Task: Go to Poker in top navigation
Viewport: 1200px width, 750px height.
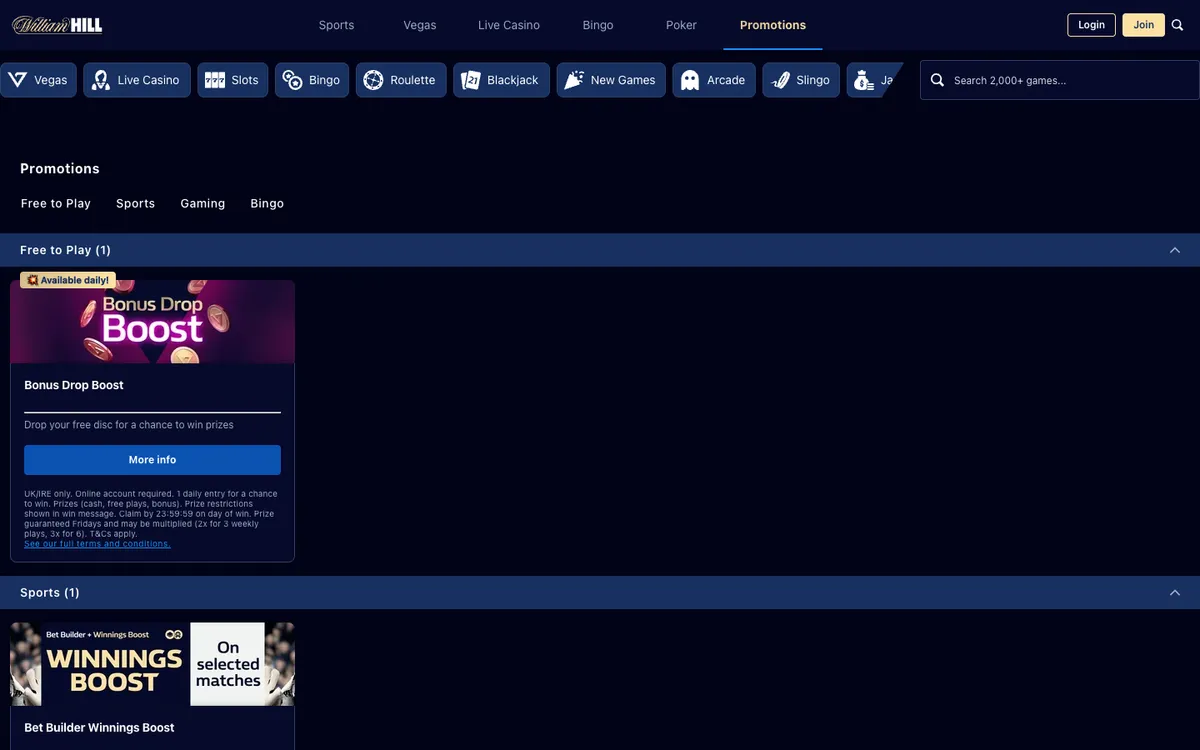Action: click(x=681, y=25)
